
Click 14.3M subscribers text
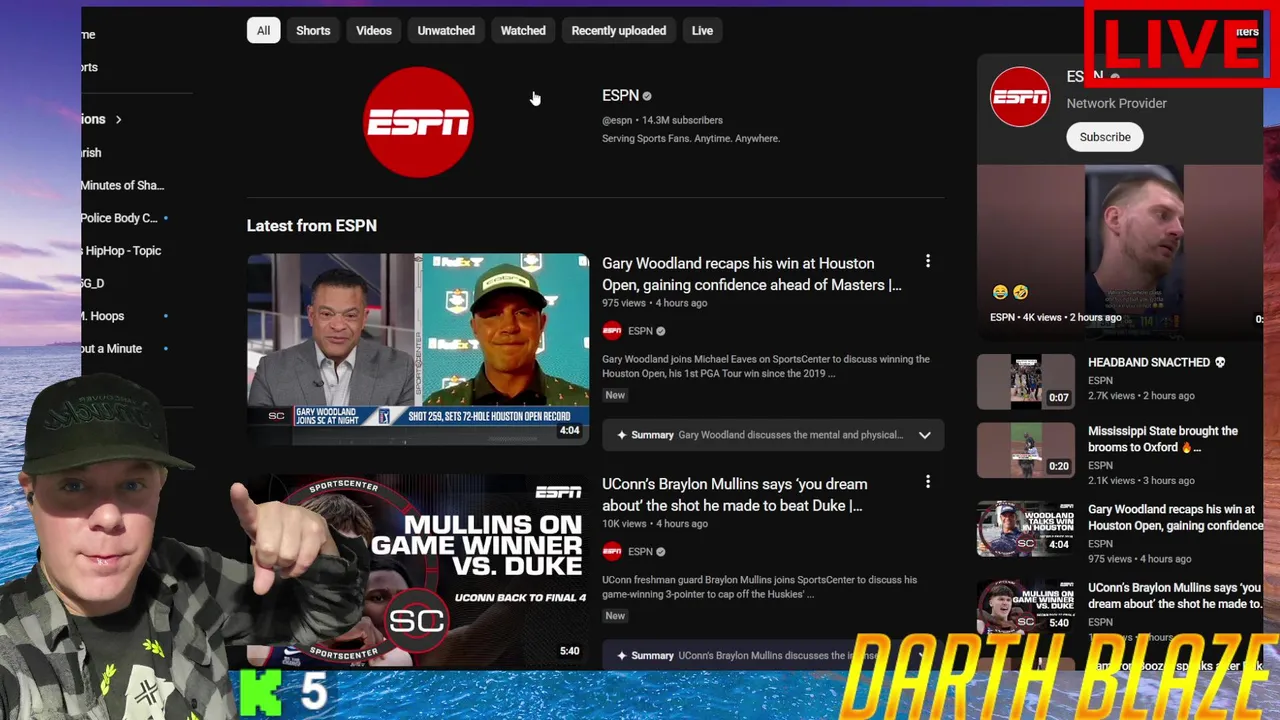[682, 120]
